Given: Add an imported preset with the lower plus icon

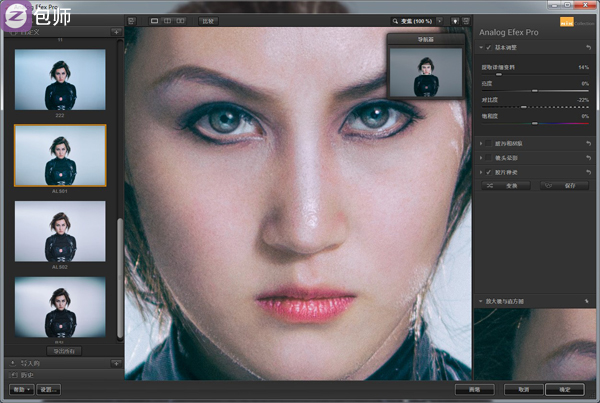Looking at the screenshot, I should (x=116, y=363).
